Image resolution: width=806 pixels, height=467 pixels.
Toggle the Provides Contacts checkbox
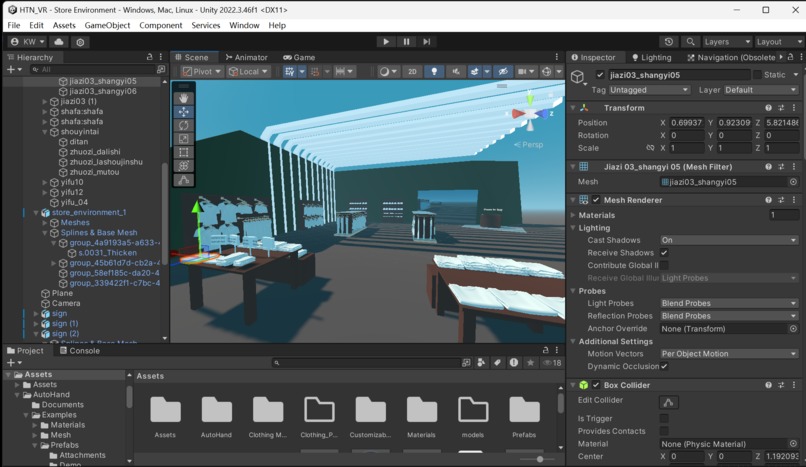pos(664,431)
